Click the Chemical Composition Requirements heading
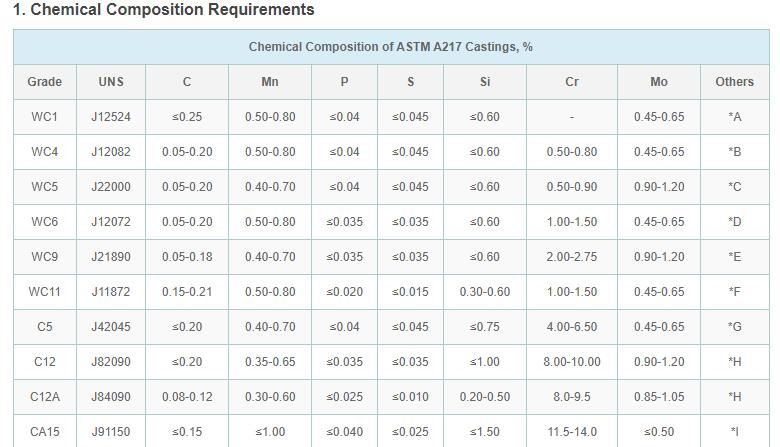This screenshot has width=780, height=447. coord(164,9)
